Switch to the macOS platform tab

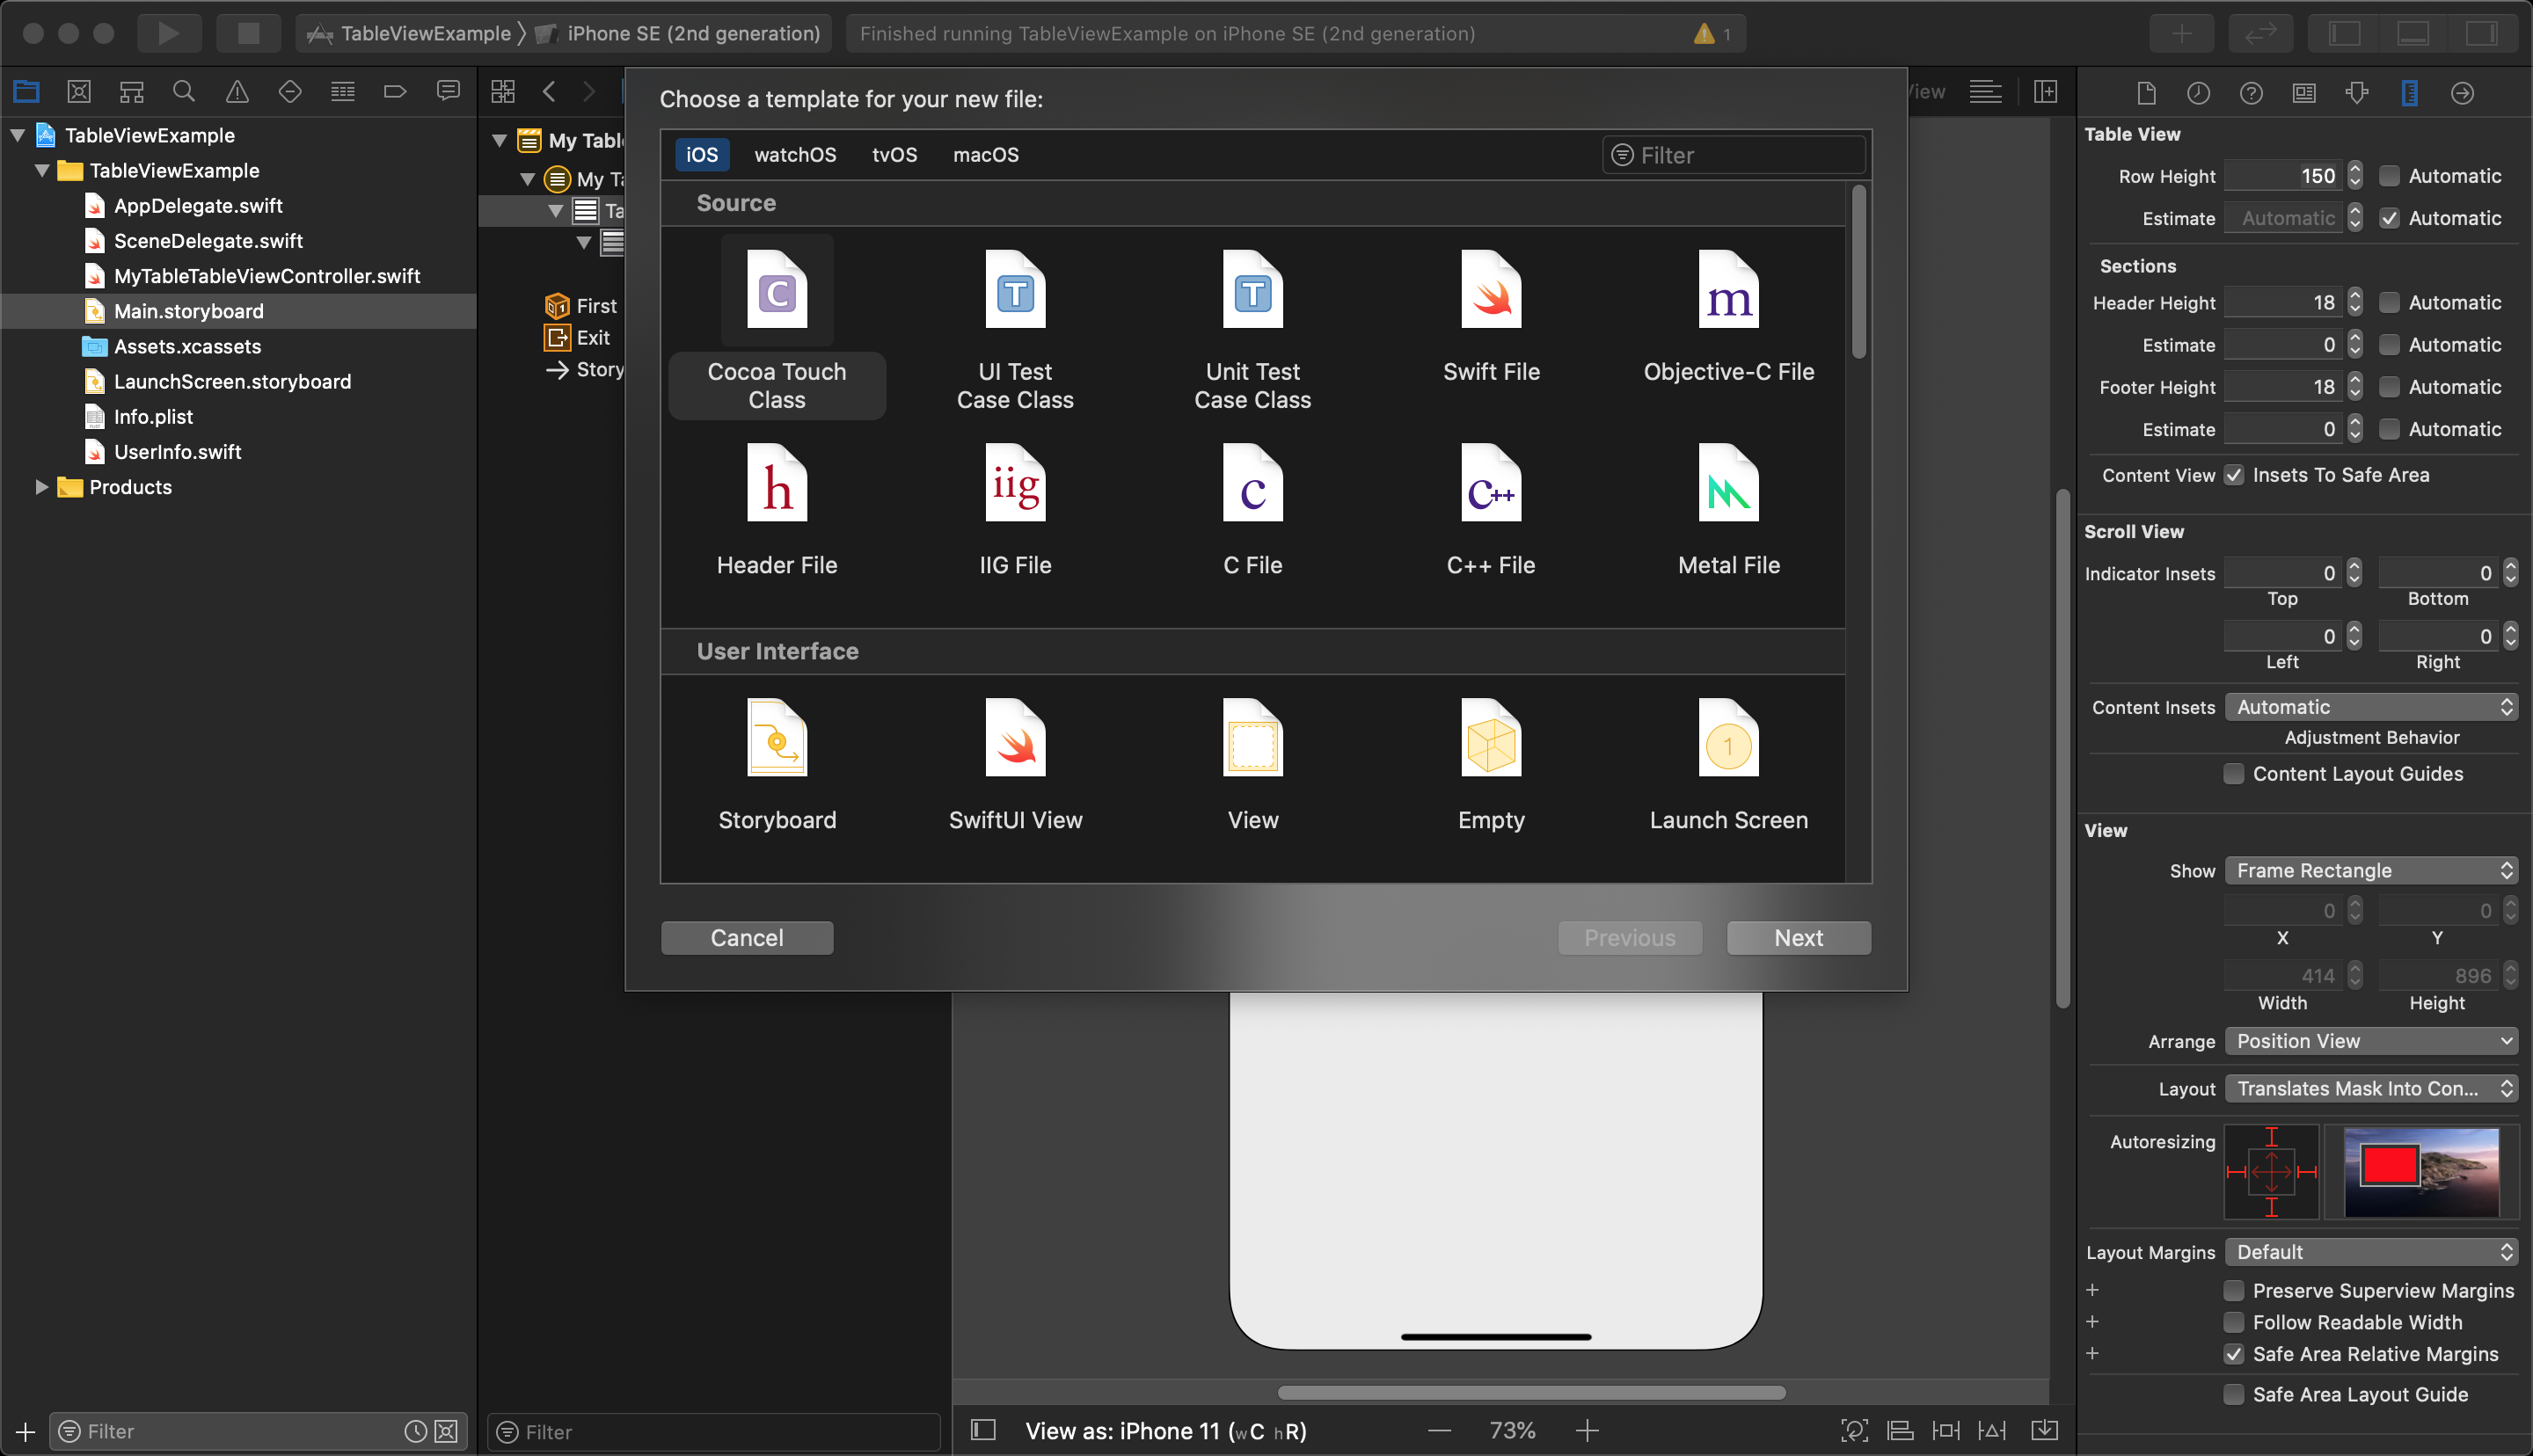point(985,155)
